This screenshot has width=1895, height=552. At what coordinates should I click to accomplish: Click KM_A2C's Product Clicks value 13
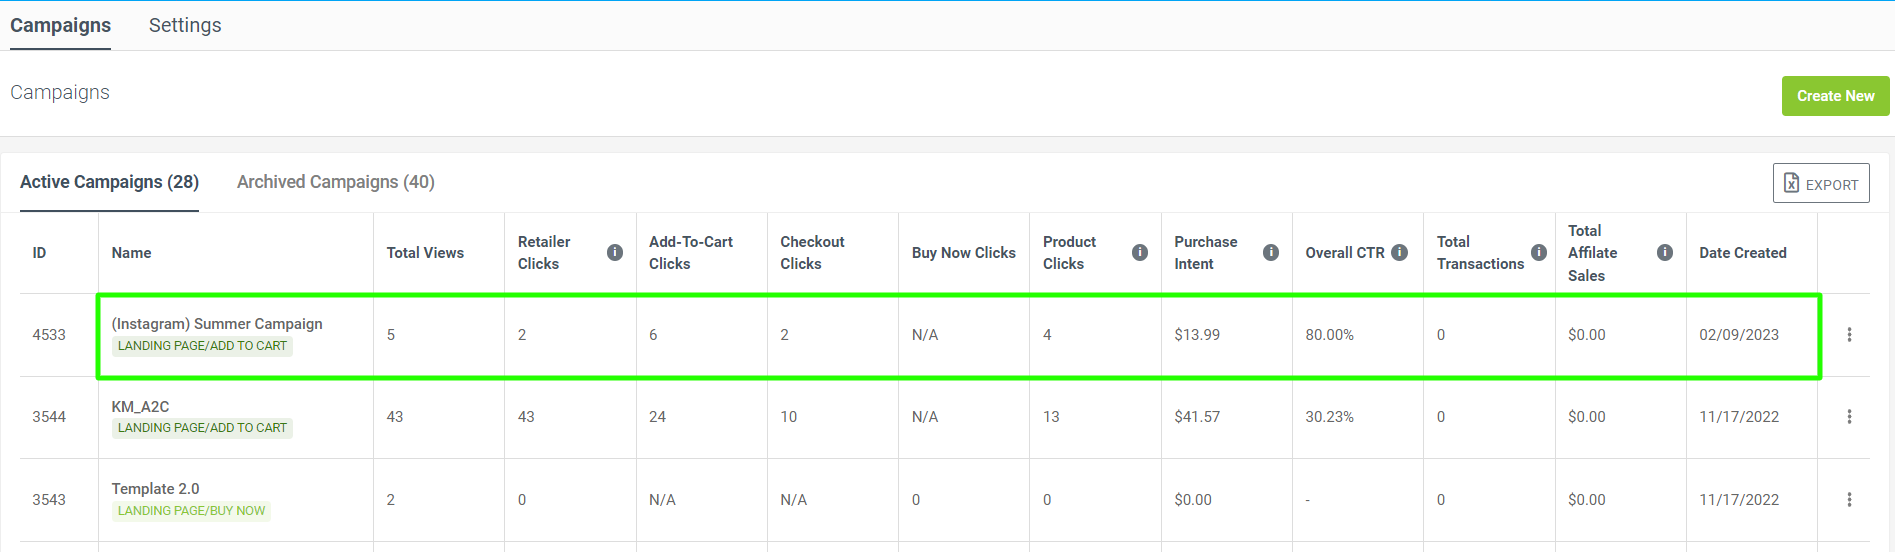click(x=1051, y=417)
